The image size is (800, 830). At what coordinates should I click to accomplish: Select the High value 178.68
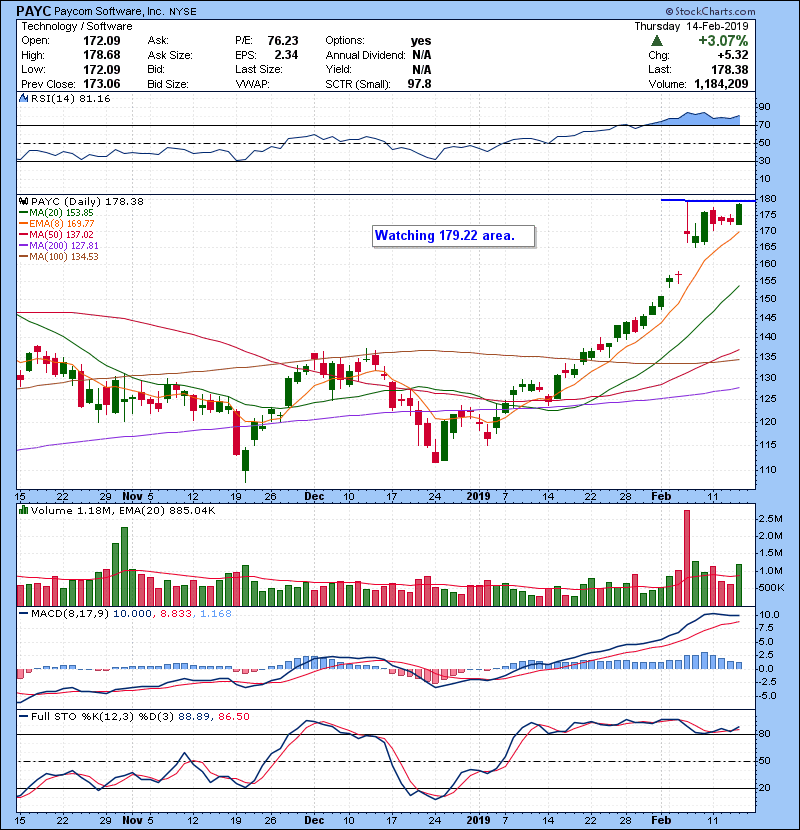point(102,55)
